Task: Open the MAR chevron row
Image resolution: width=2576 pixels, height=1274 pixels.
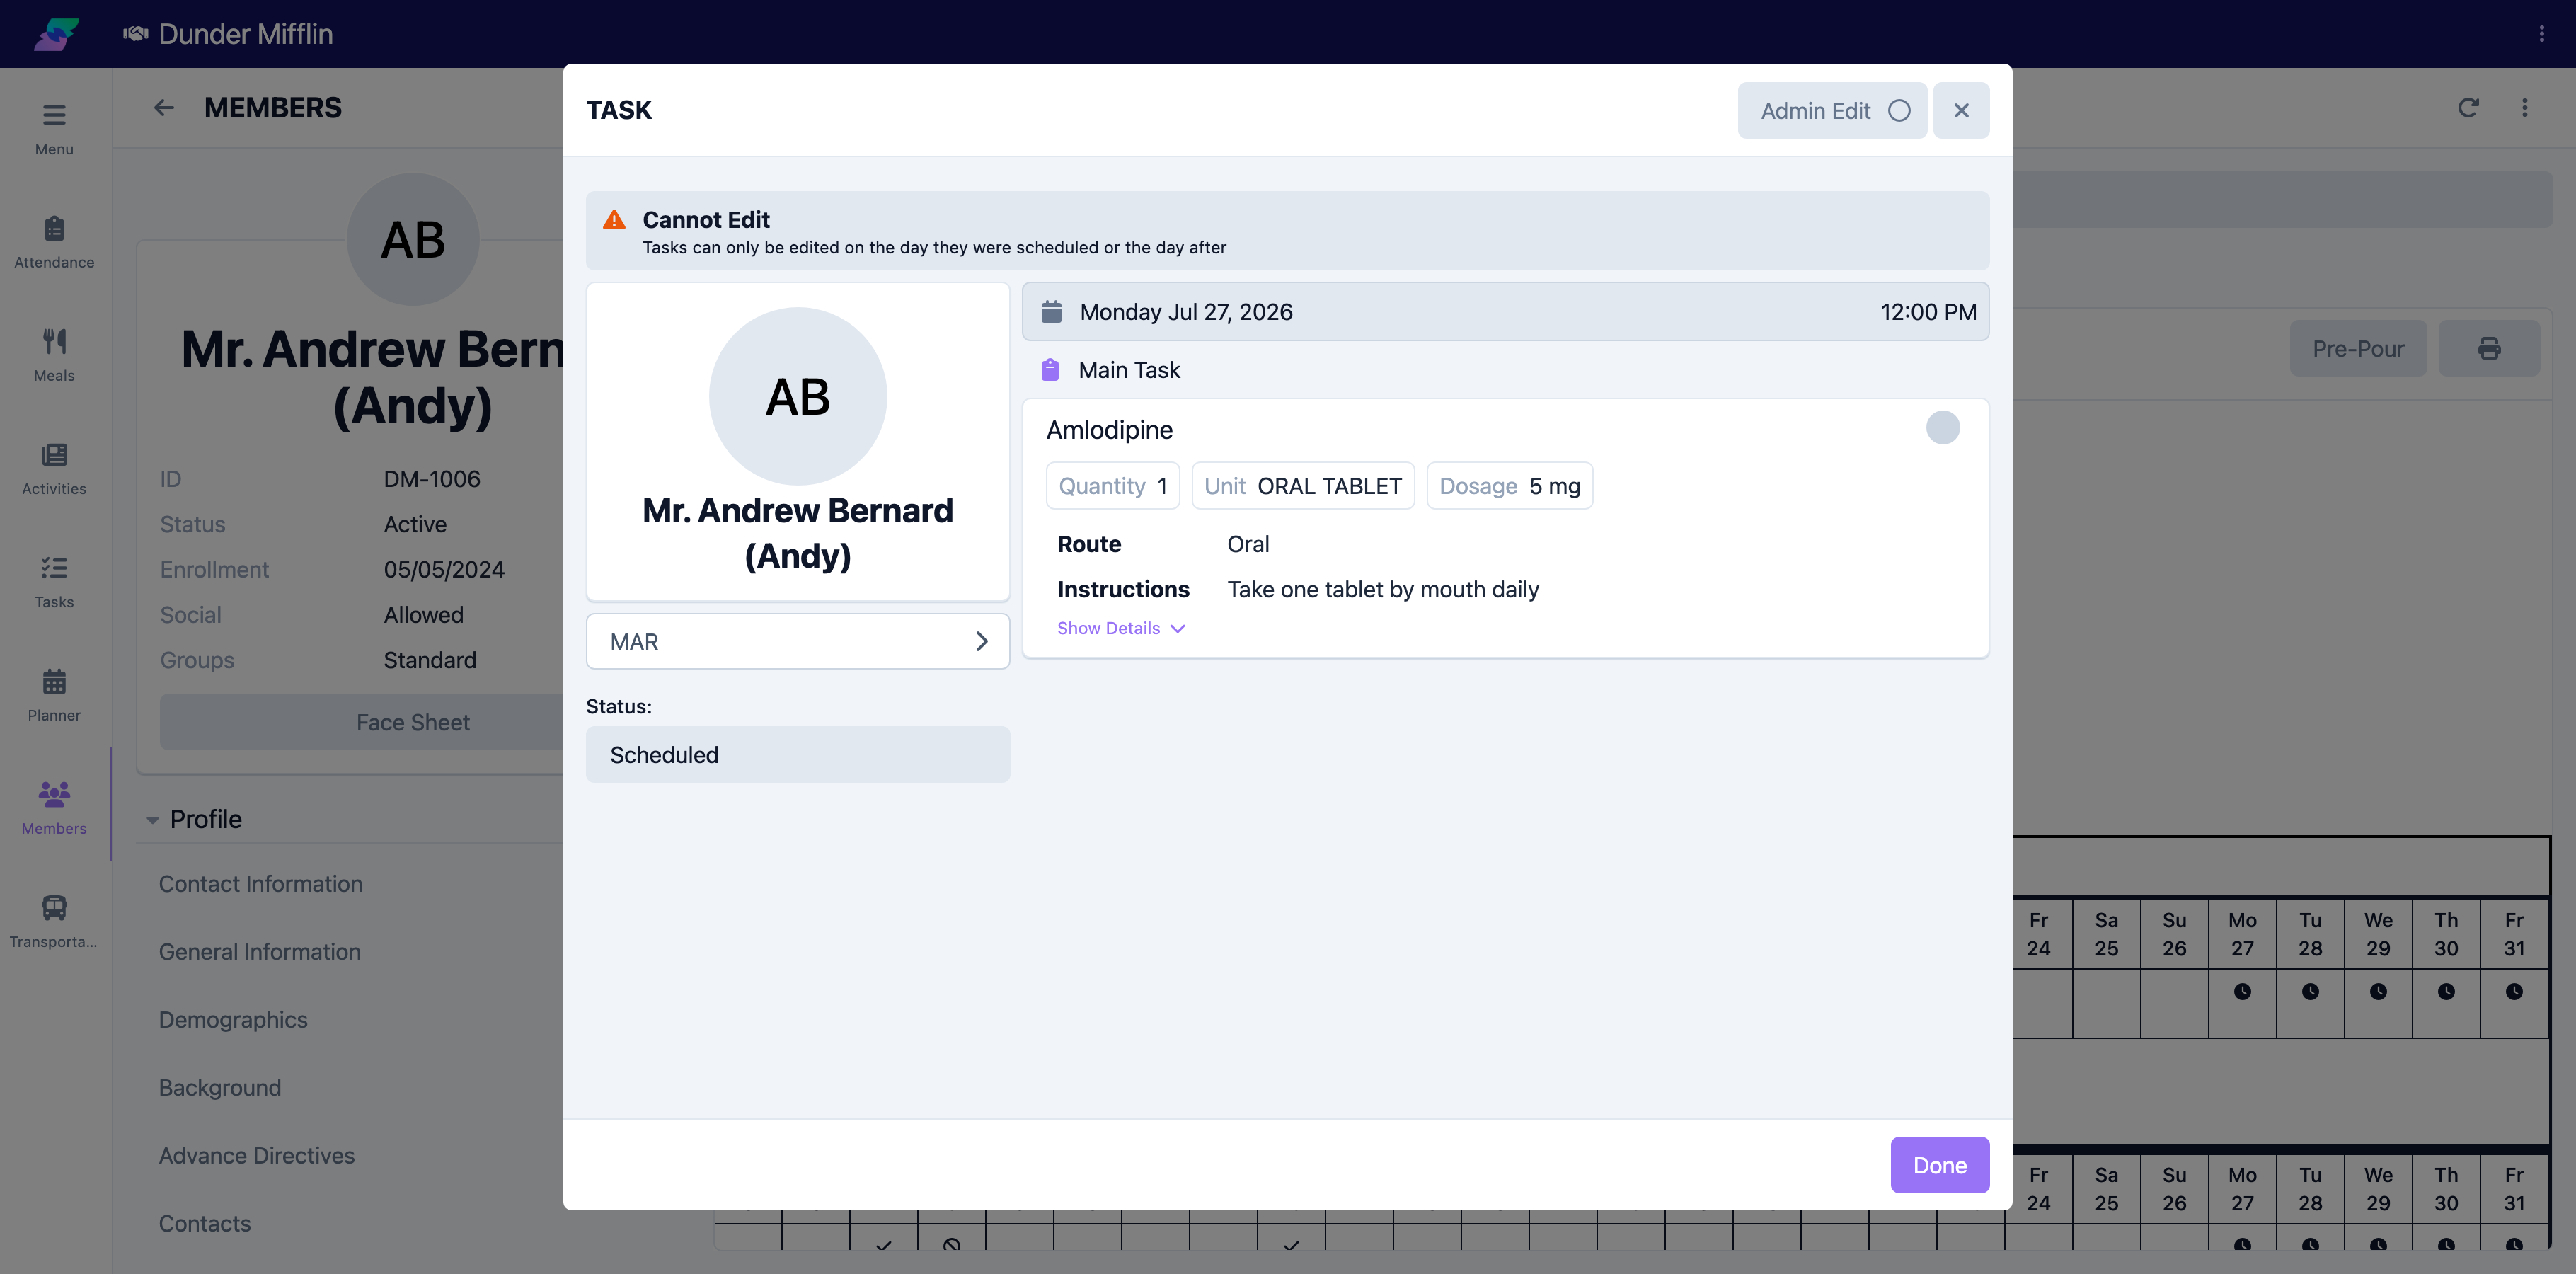Action: click(797, 641)
